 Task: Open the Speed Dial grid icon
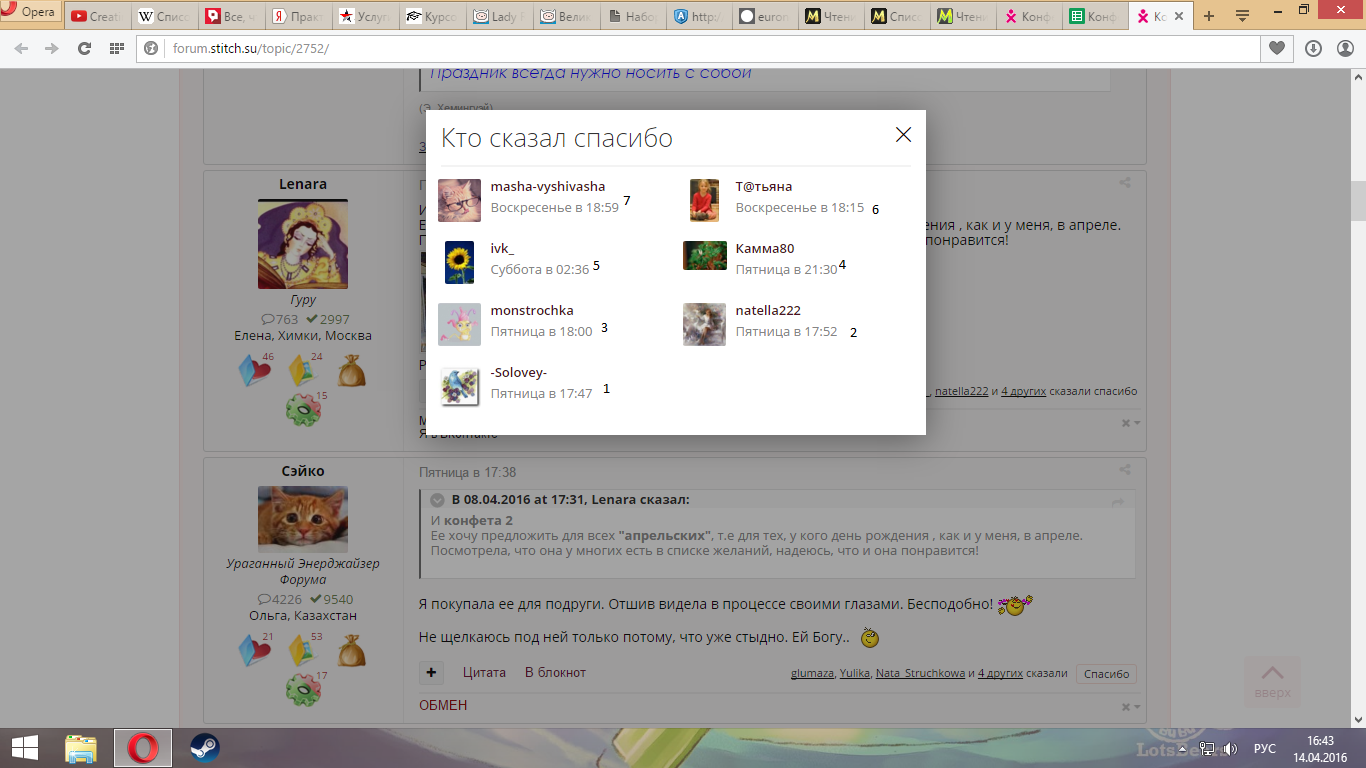(x=117, y=48)
